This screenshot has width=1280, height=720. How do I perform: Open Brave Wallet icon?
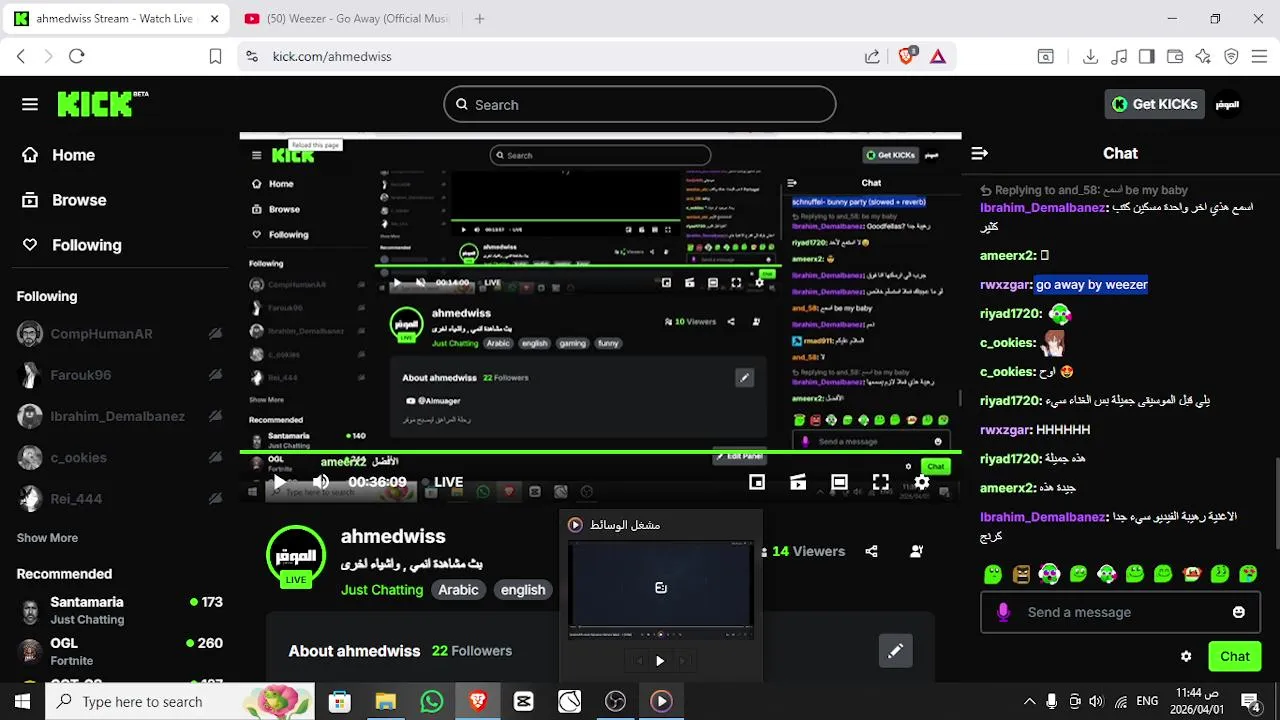coord(1175,57)
